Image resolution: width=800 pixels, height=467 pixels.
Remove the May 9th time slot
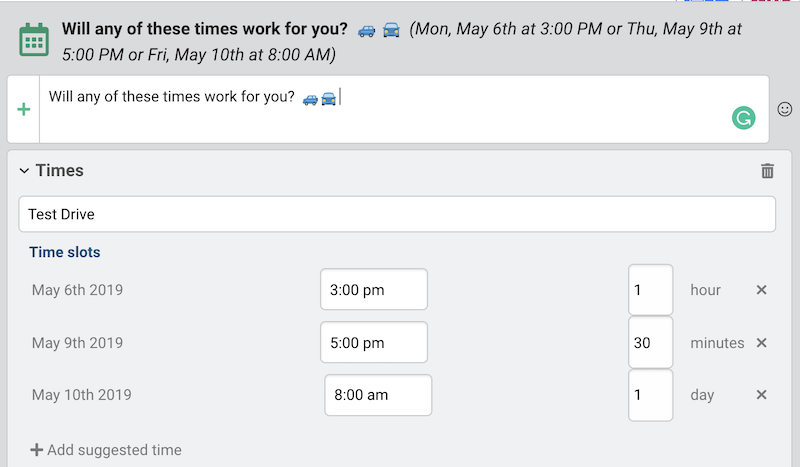(x=761, y=342)
